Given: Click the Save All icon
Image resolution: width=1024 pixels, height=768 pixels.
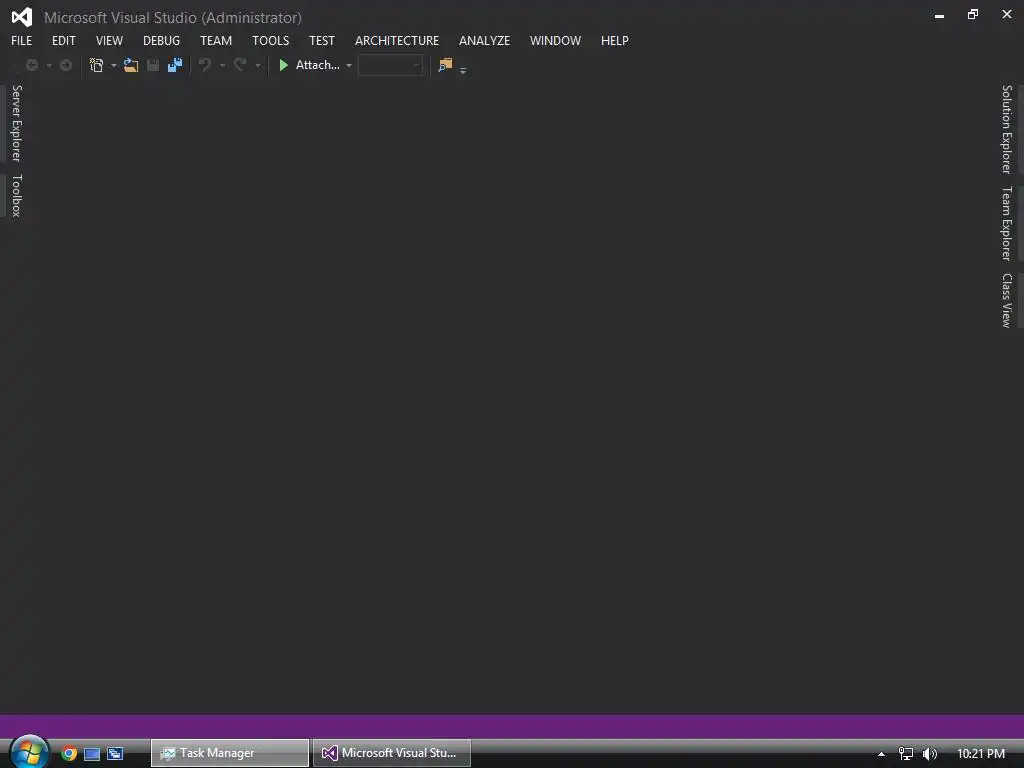Looking at the screenshot, I should (175, 65).
